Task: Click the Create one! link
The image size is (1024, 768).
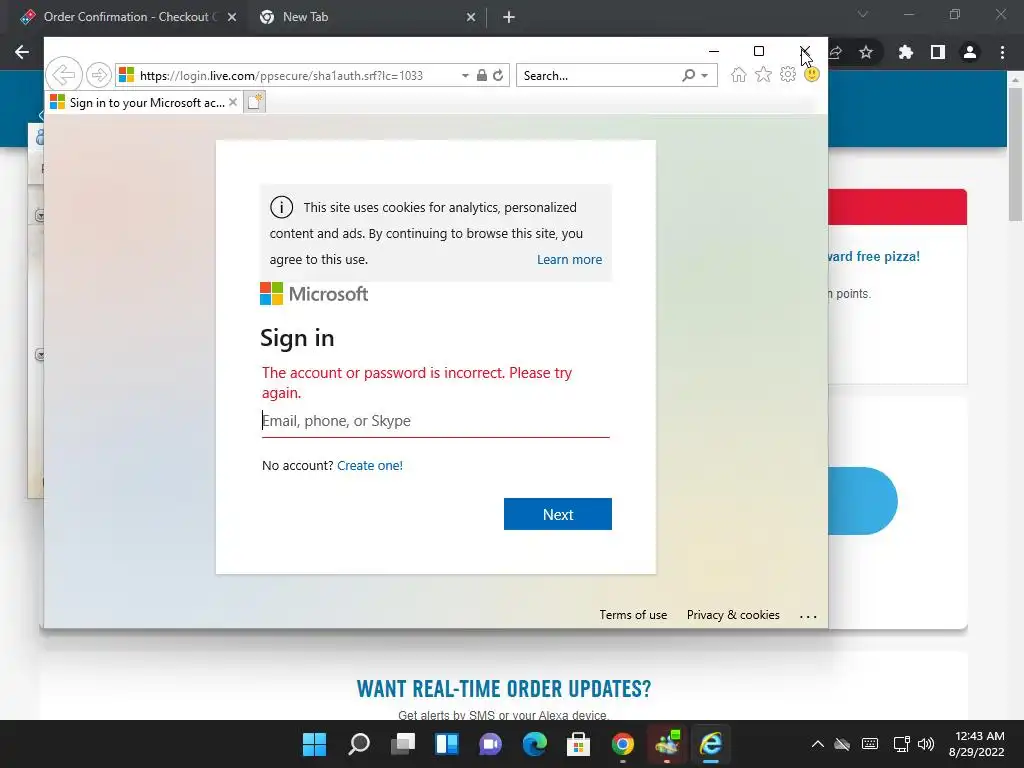Action: pyautogui.click(x=370, y=466)
